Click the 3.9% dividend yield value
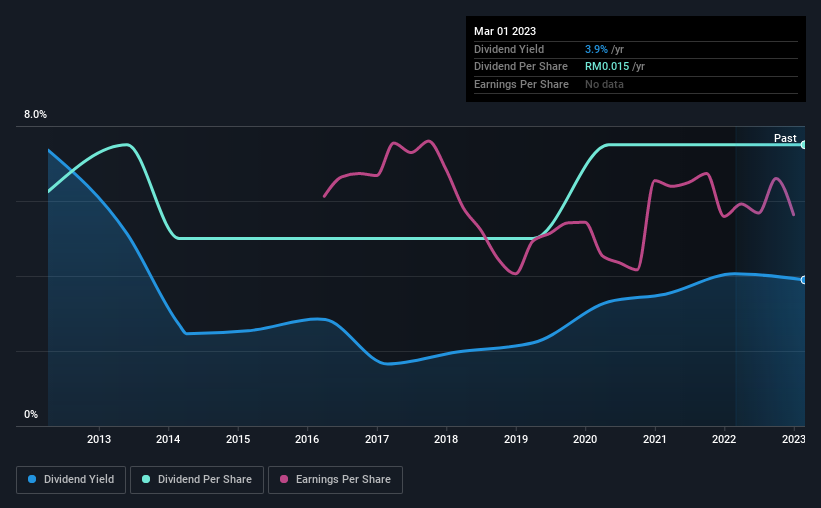Screen dimensions: 821x508 pos(596,49)
